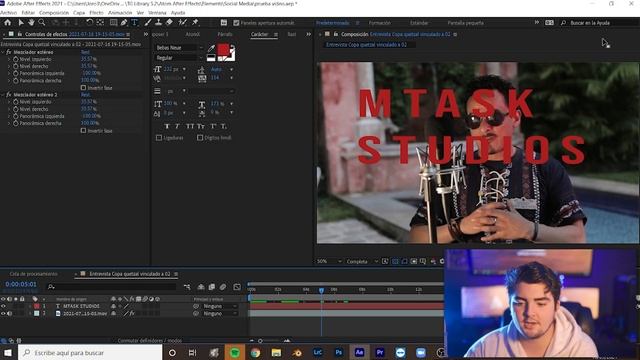
Task: Click the All Caps TT style icon
Action: 190,127
